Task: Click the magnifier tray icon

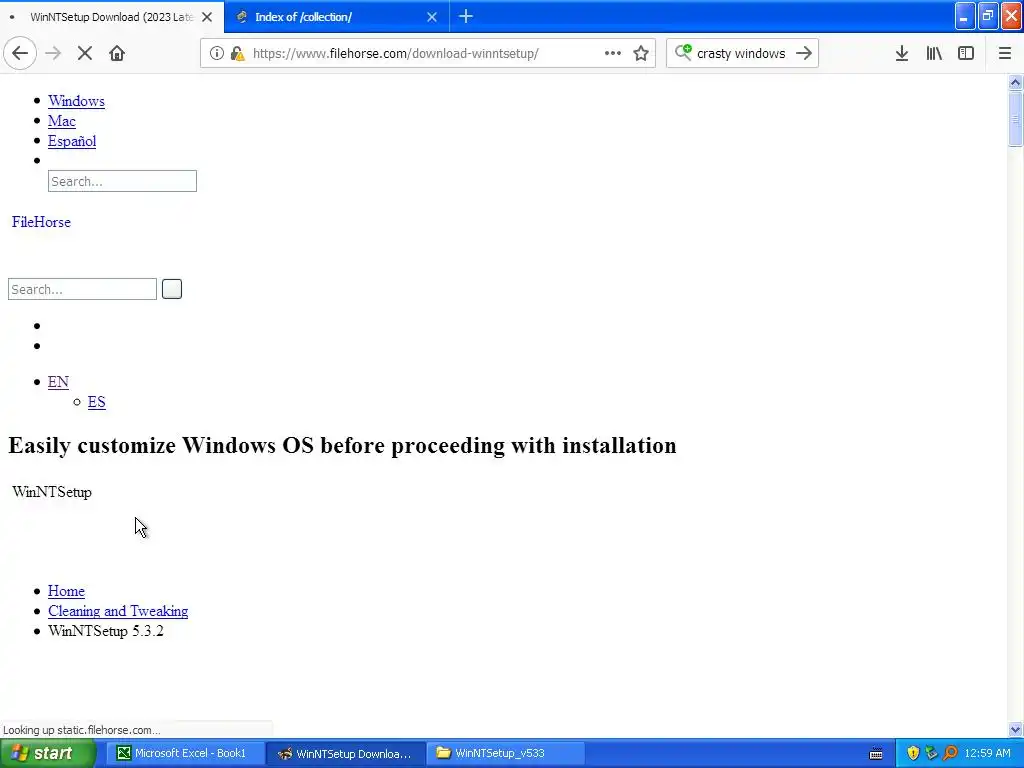Action: (x=951, y=754)
